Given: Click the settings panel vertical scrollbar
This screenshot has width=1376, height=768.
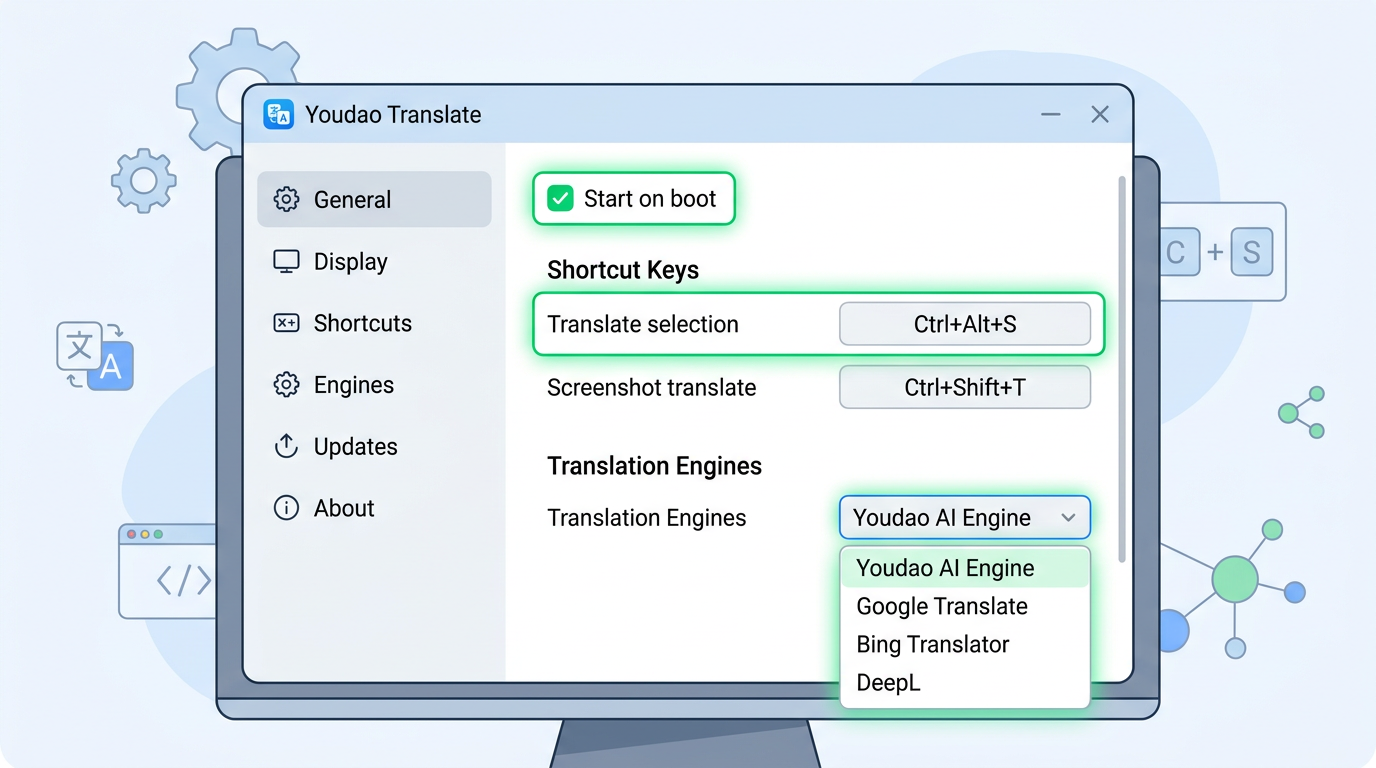Looking at the screenshot, I should point(1122,369).
